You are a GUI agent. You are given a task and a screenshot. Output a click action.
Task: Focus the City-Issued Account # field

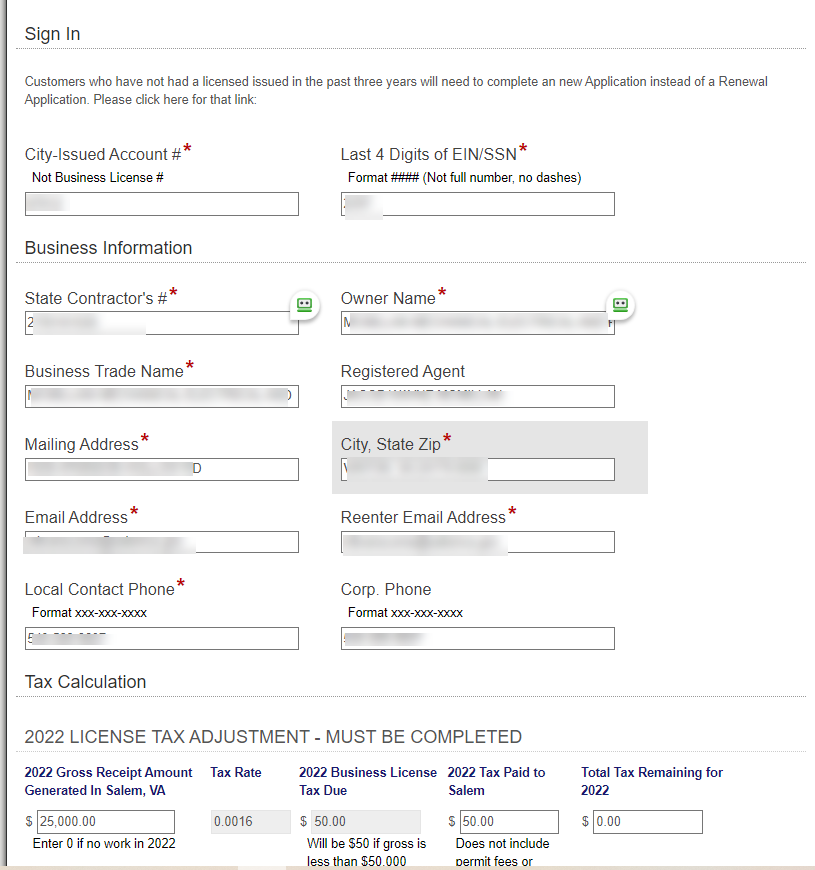coord(161,204)
